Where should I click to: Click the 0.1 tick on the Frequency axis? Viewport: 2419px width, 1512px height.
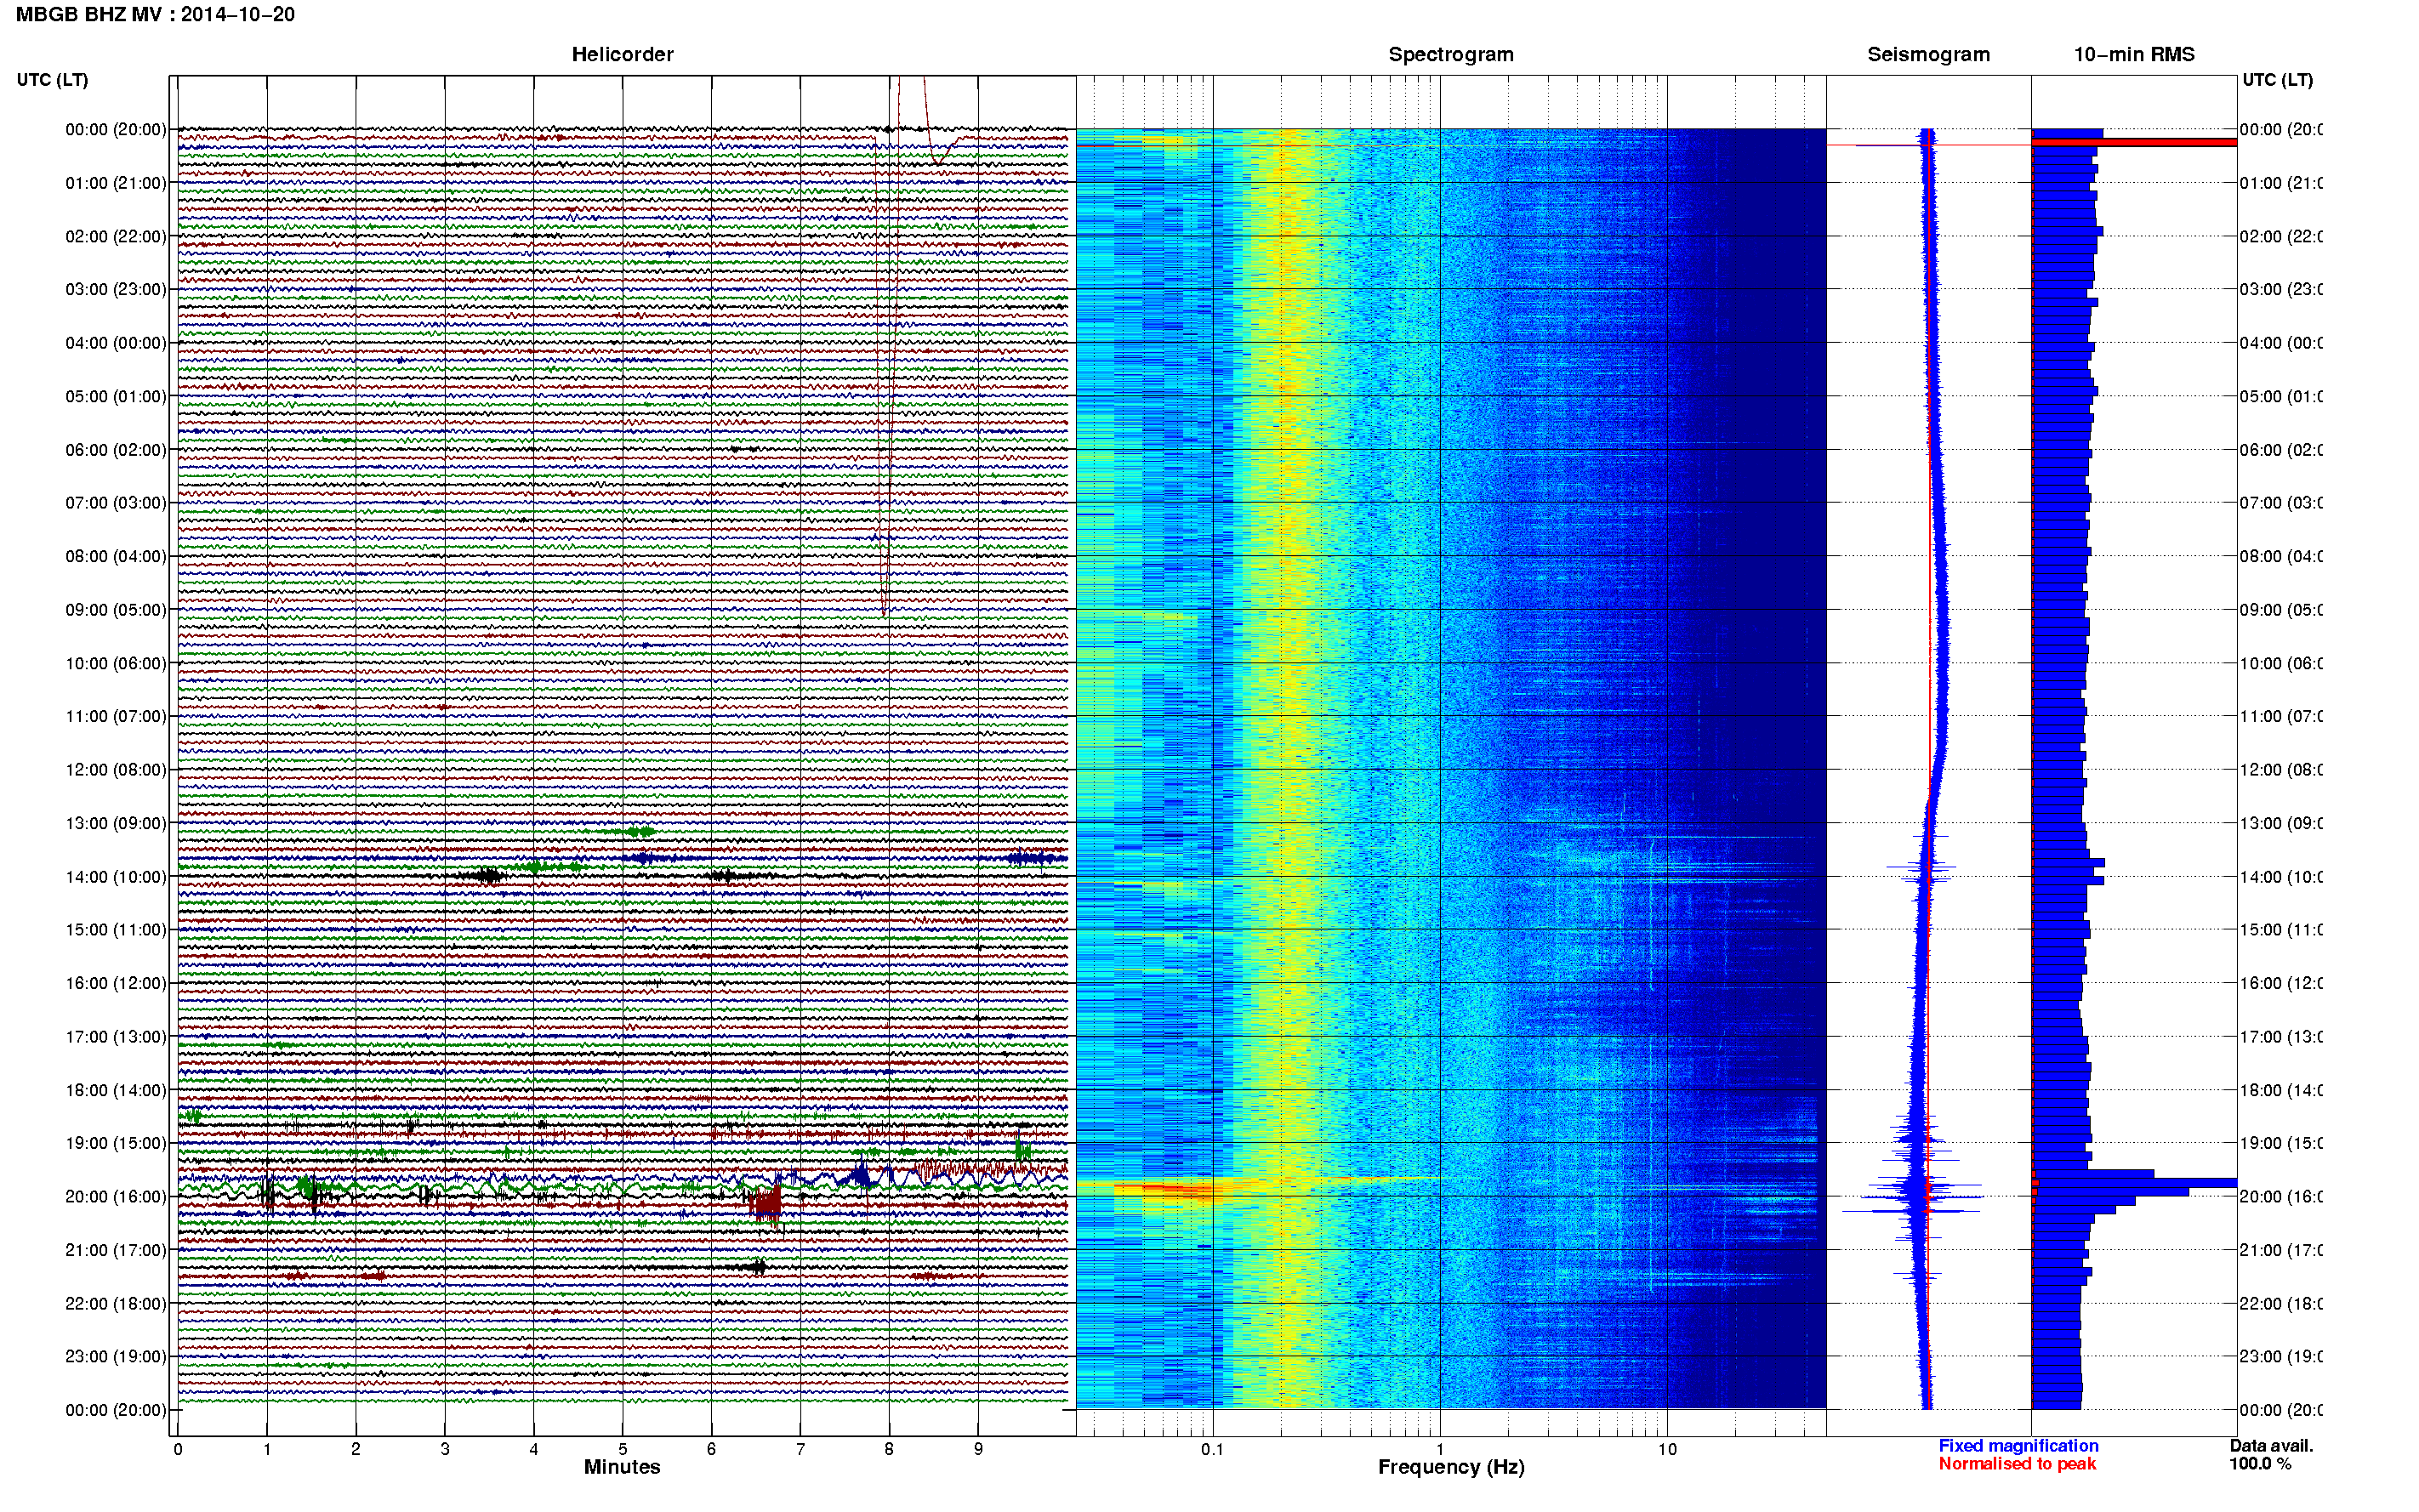click(x=1213, y=1449)
